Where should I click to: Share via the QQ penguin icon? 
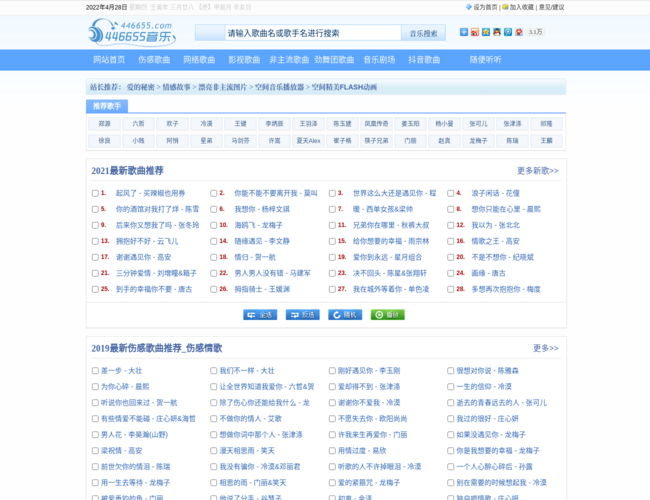497,32
